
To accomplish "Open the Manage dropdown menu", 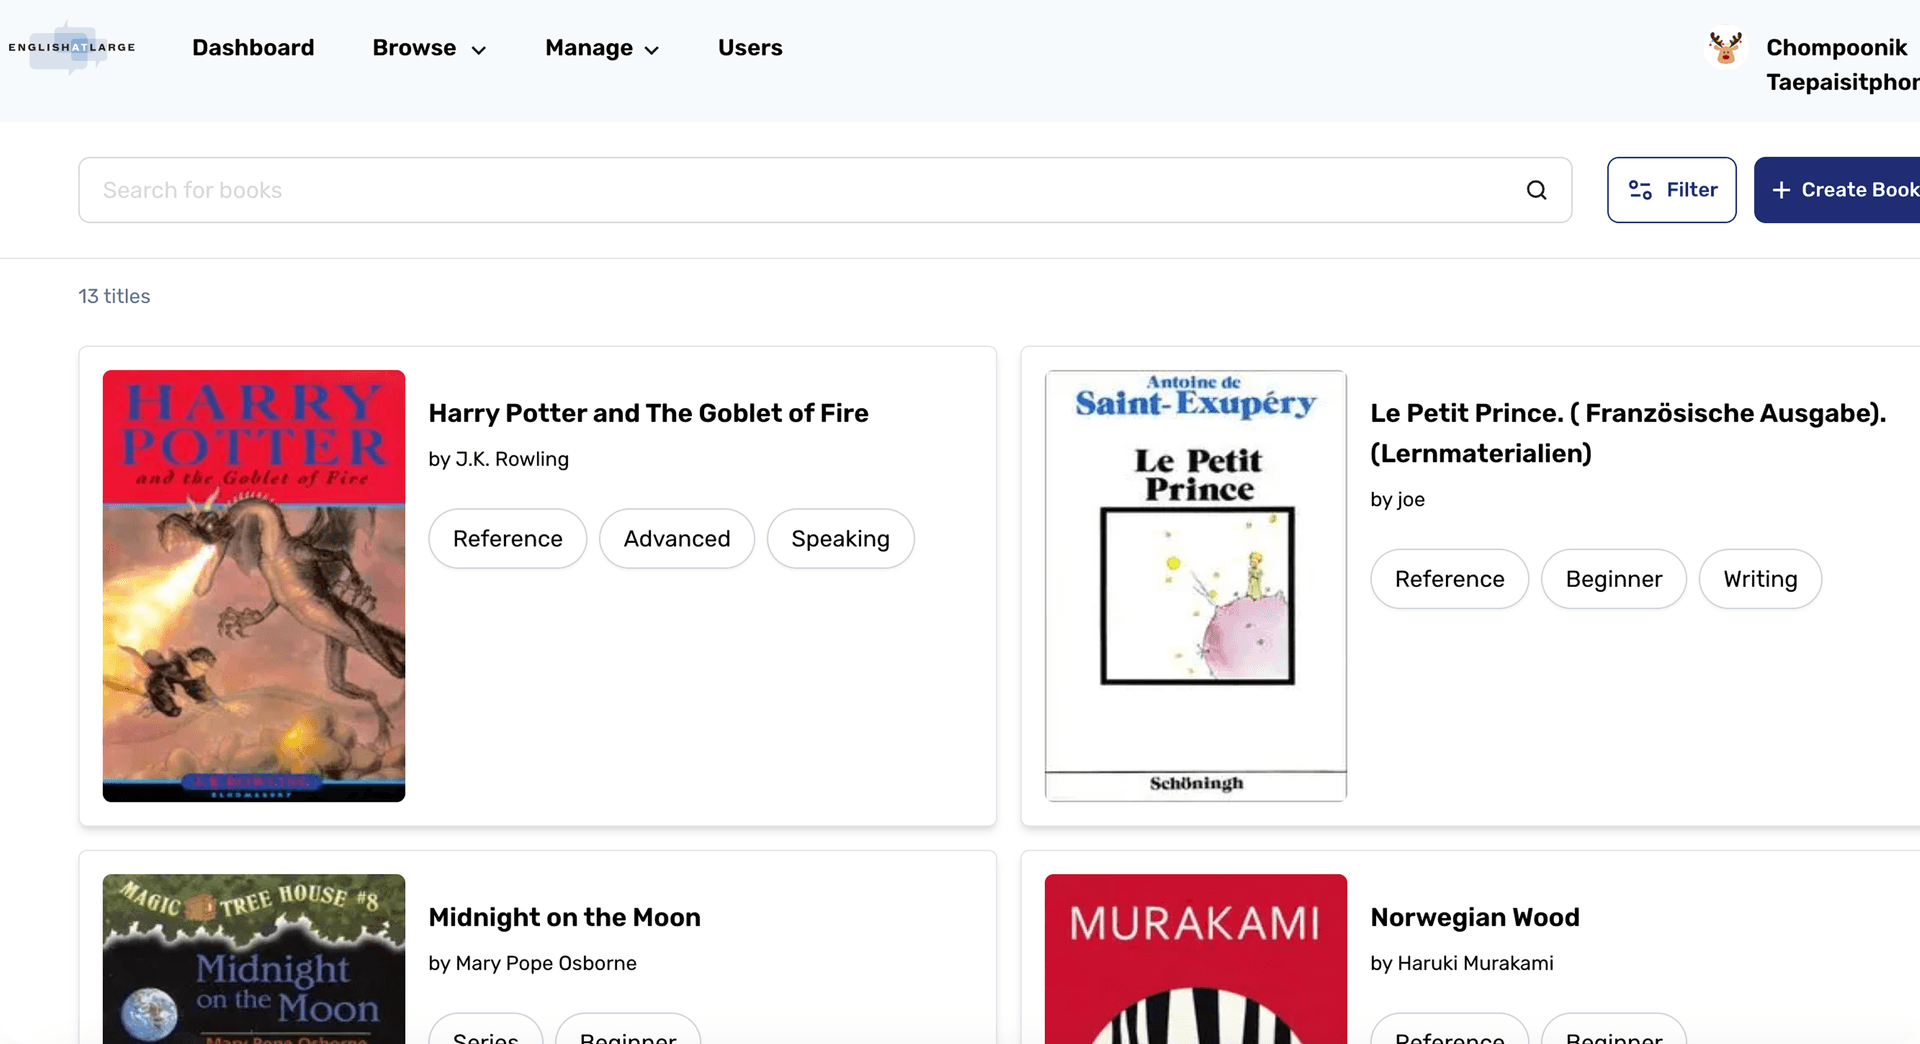I will [601, 47].
